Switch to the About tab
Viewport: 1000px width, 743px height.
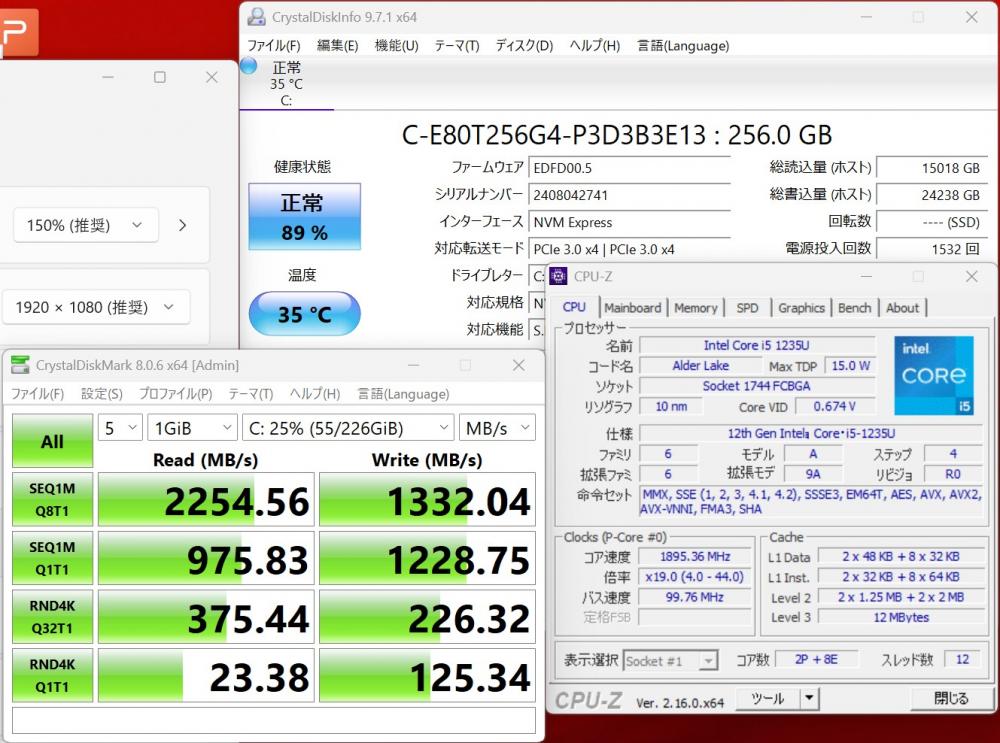point(902,308)
